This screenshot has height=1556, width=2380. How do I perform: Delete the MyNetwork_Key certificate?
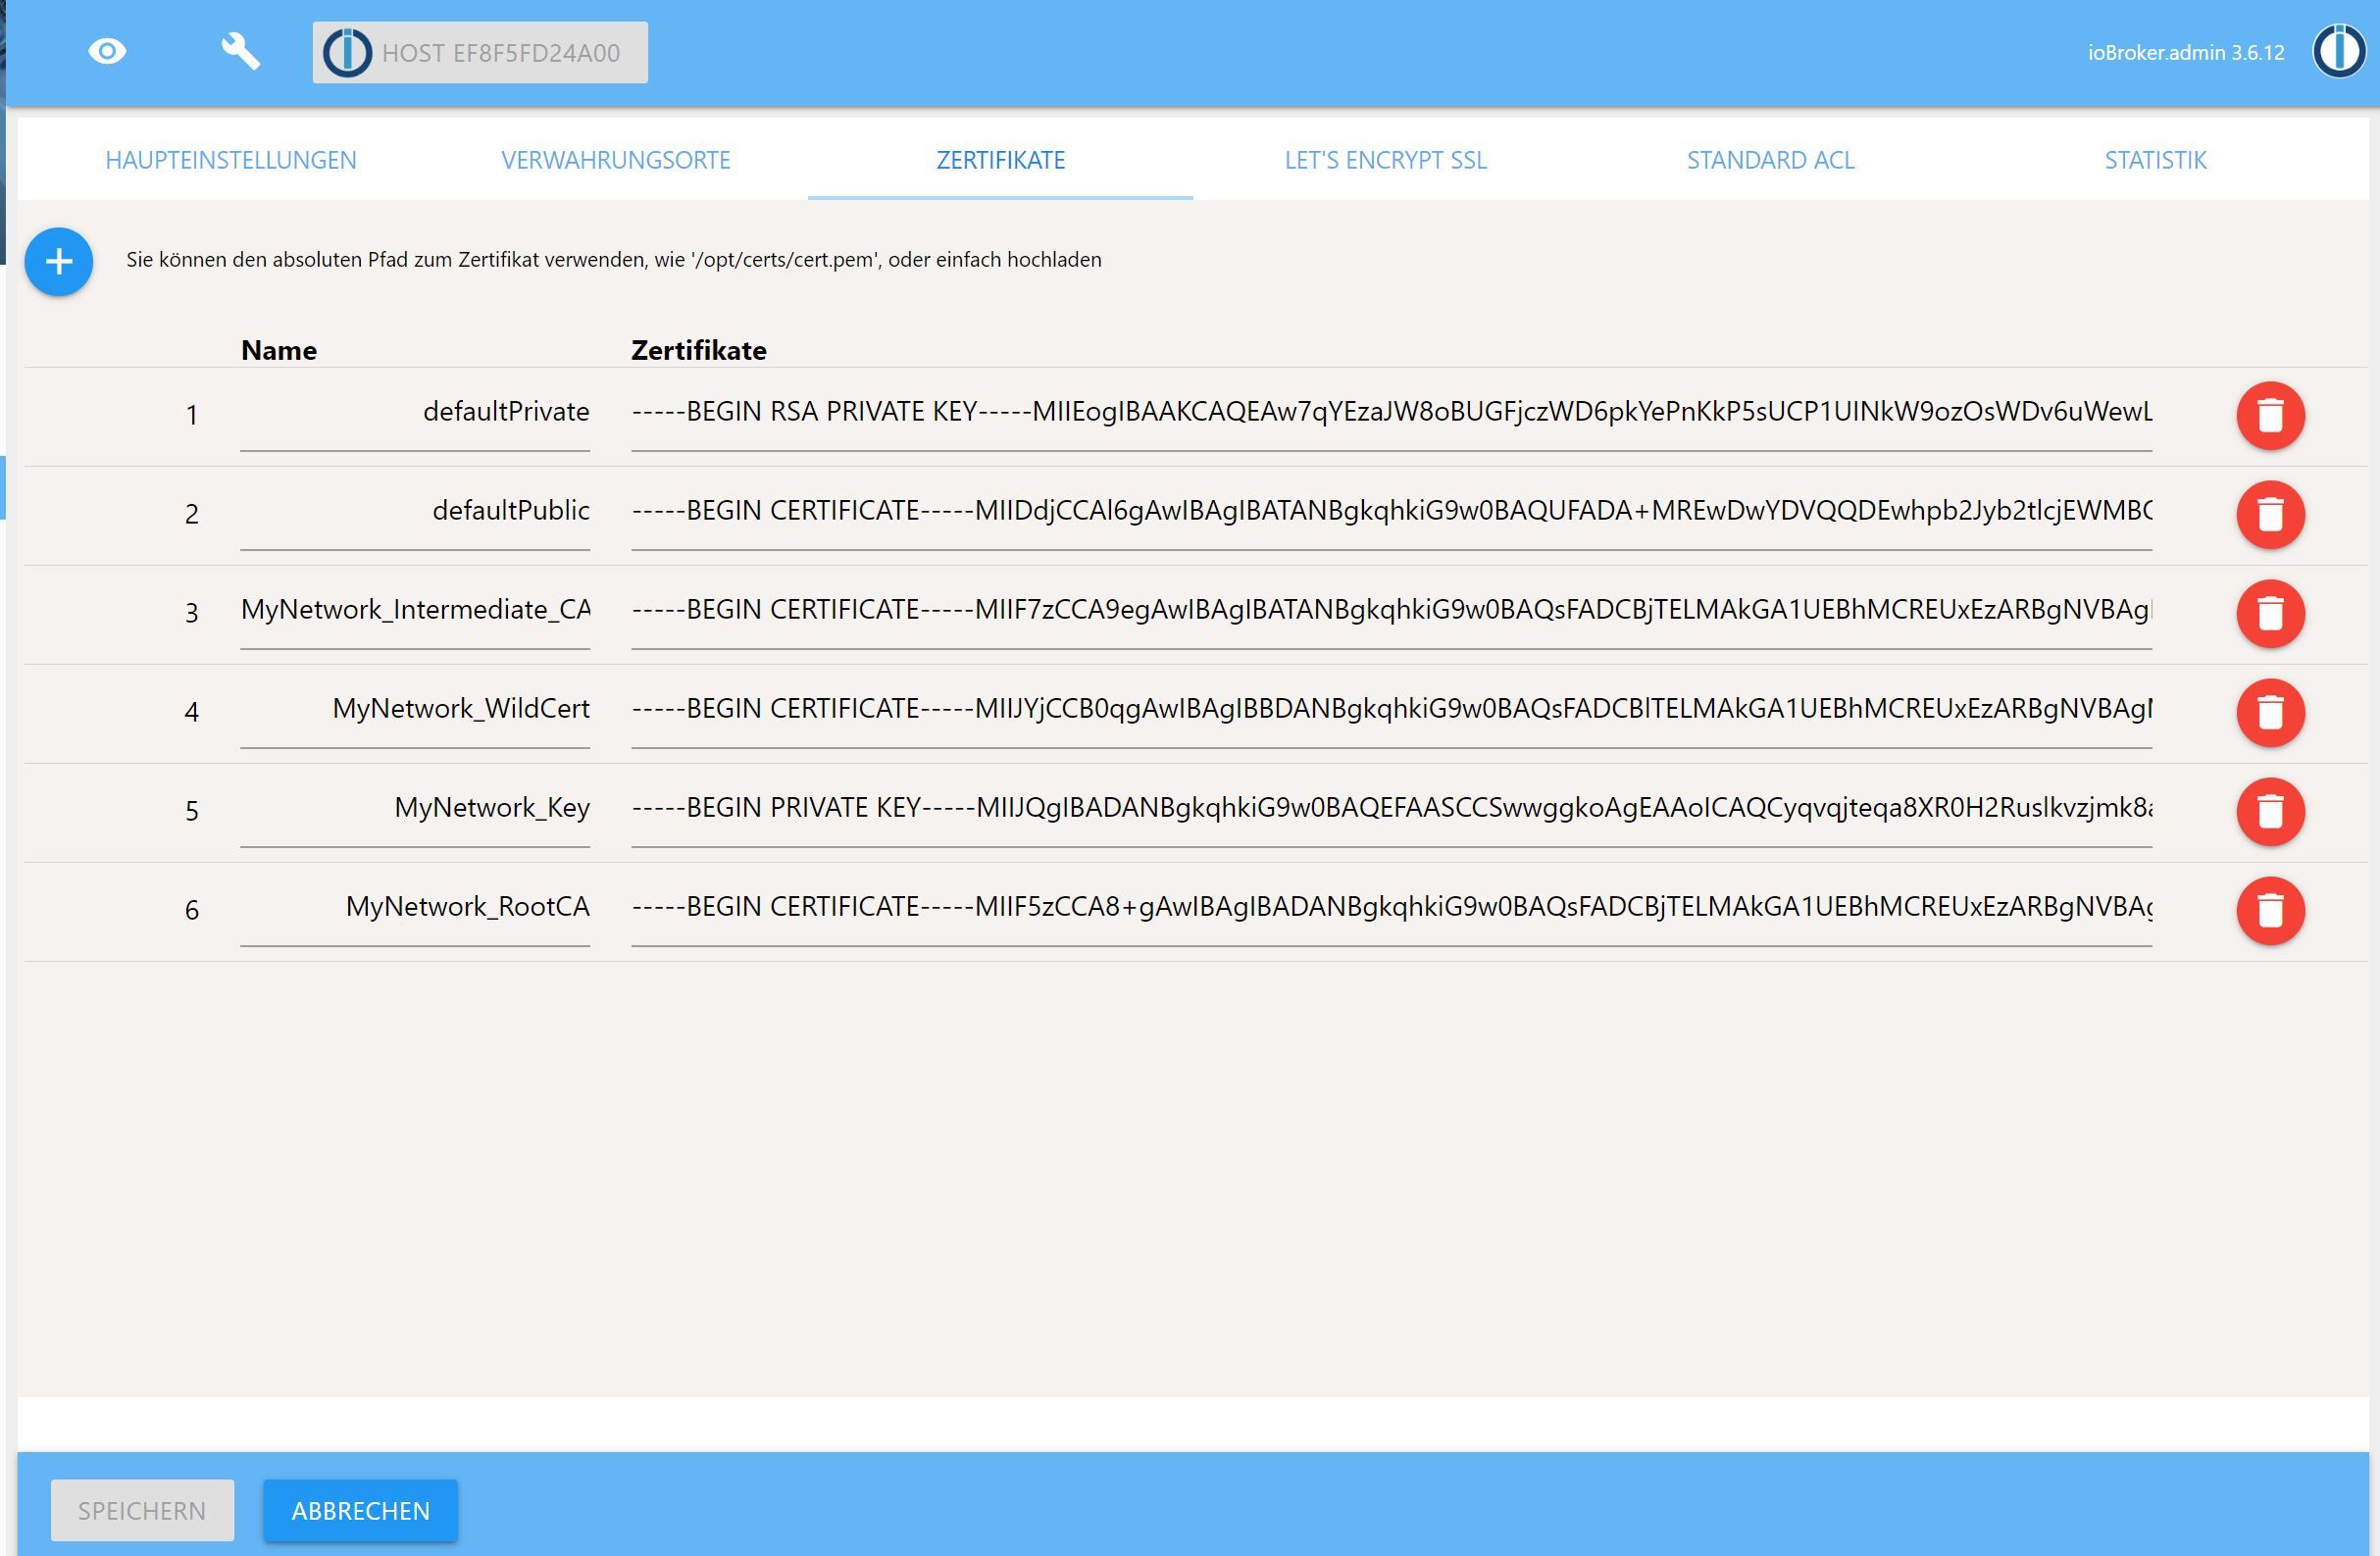(2270, 811)
